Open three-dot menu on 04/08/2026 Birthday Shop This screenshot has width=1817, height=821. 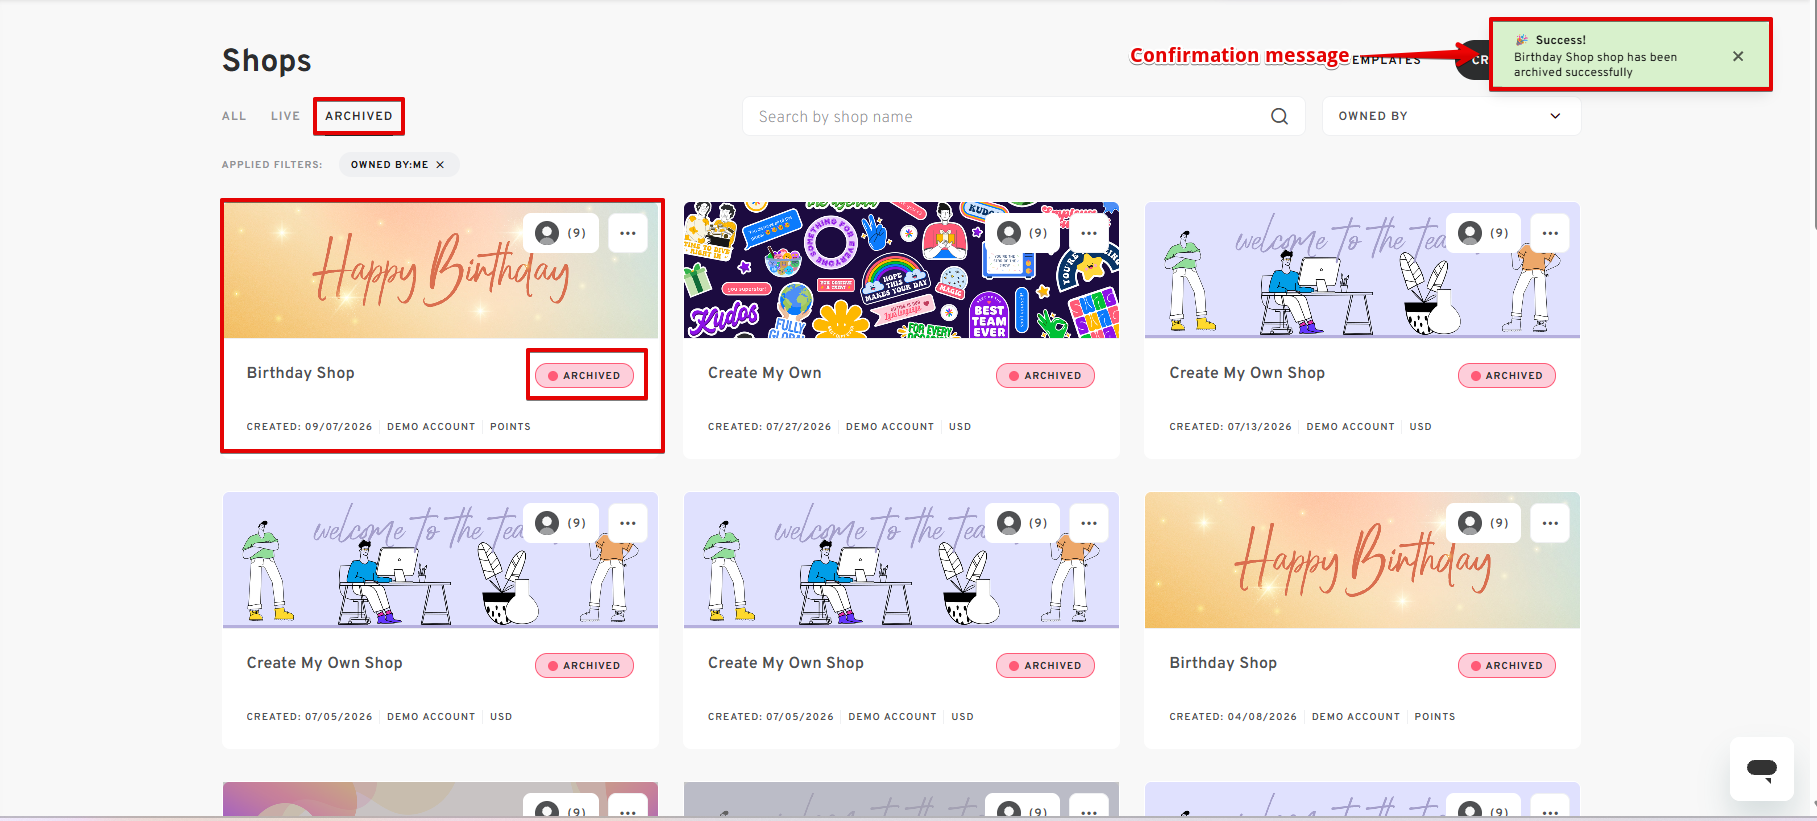[1550, 523]
